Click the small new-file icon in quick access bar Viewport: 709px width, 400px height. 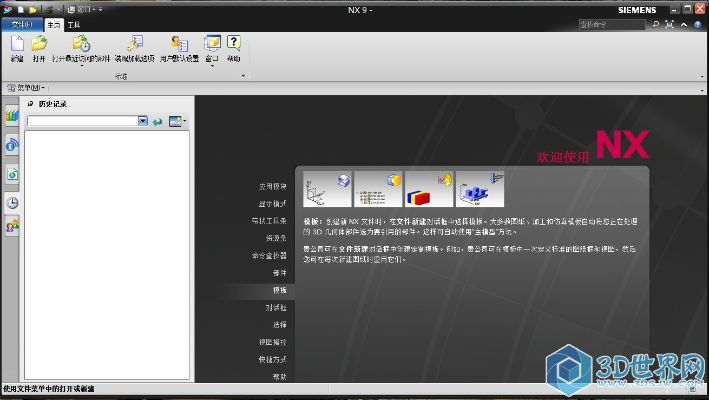(x=21, y=9)
